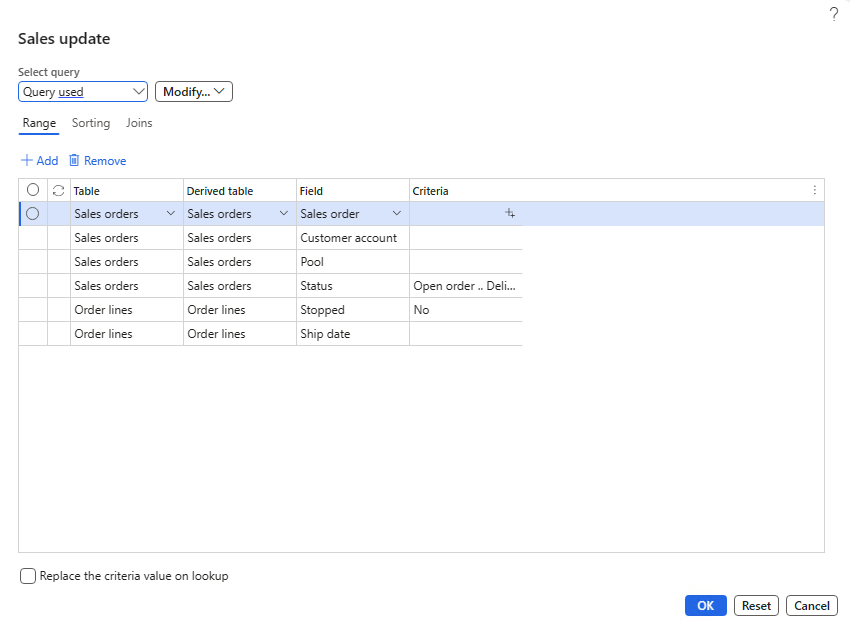Viewport: 850px width, 626px height.
Task: Check Replace the criteria value on lookup
Action: click(x=28, y=576)
